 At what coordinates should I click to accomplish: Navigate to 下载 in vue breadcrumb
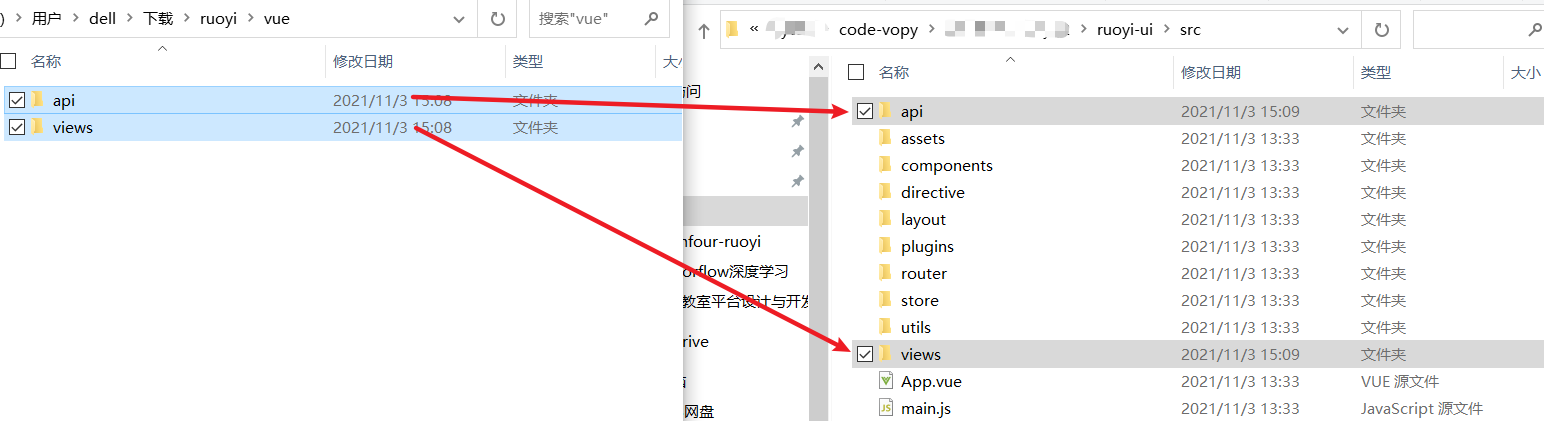pyautogui.click(x=159, y=18)
